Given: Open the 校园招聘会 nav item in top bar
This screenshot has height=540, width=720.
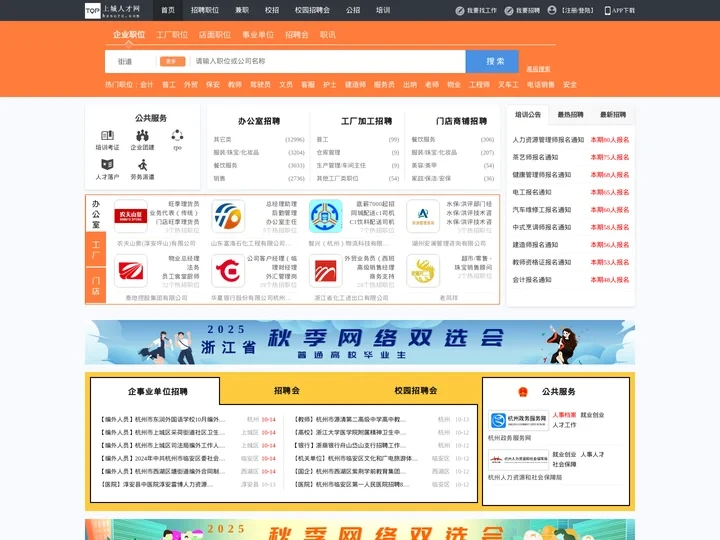Looking at the screenshot, I should [312, 10].
